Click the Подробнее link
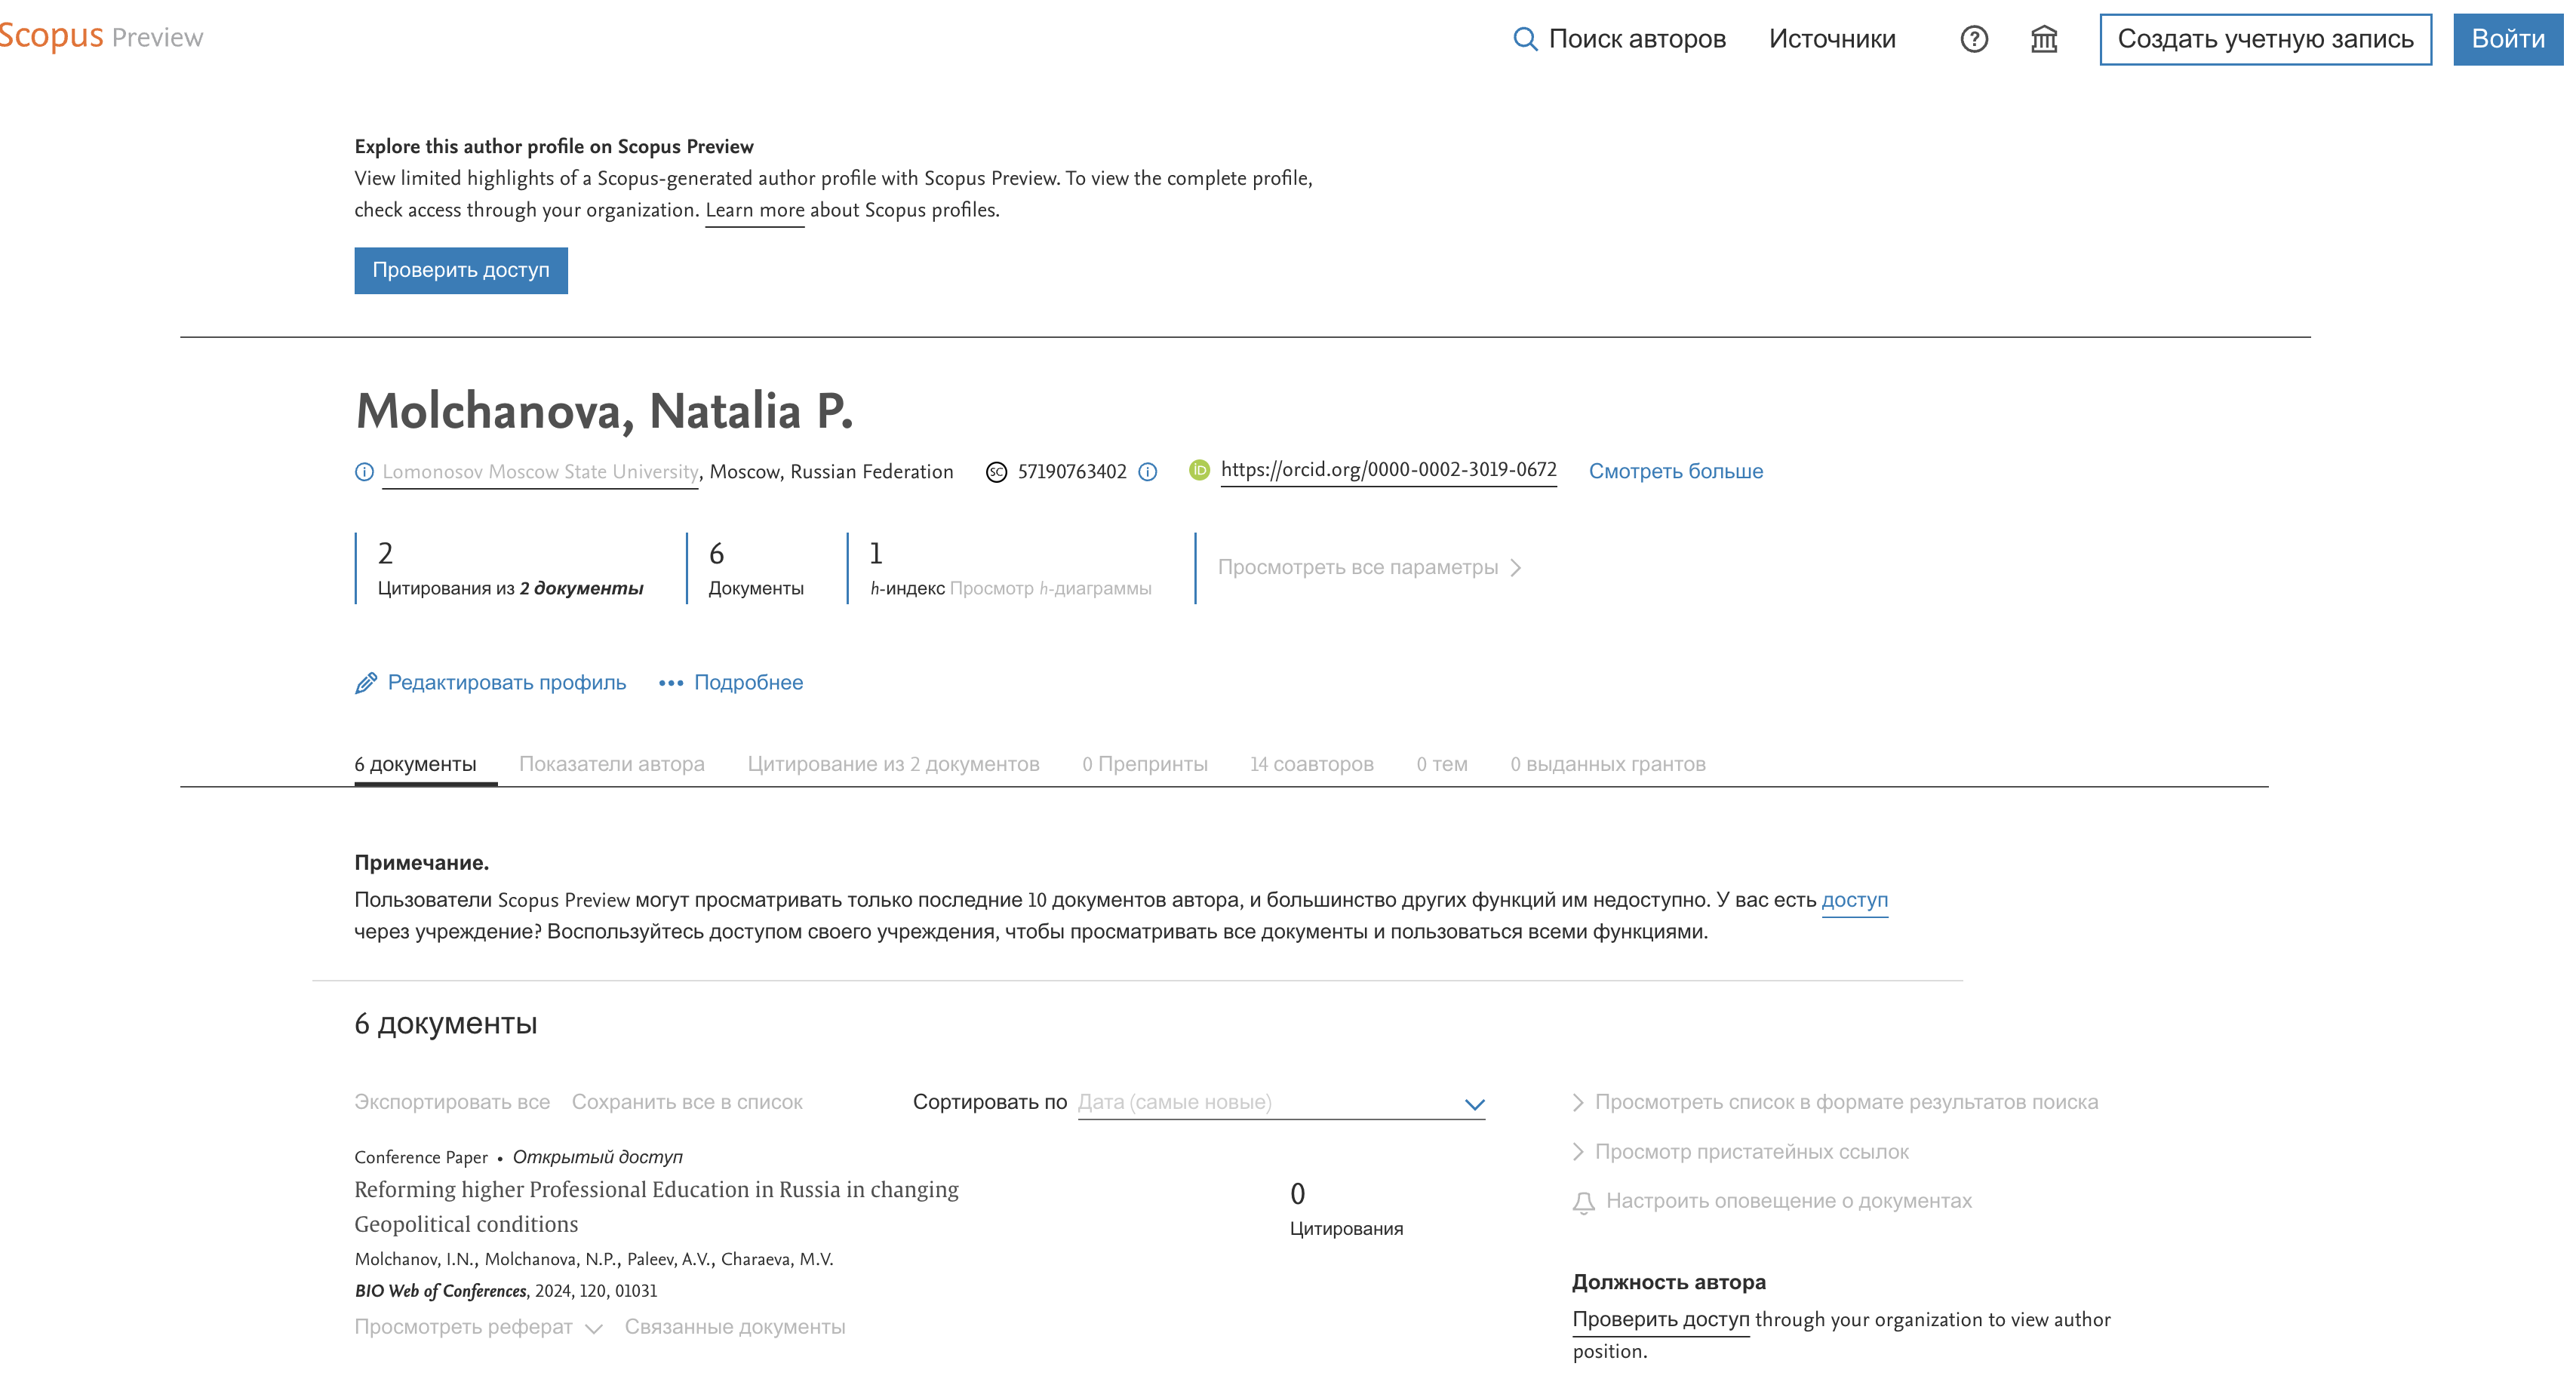This screenshot has width=2576, height=1385. coord(748,683)
